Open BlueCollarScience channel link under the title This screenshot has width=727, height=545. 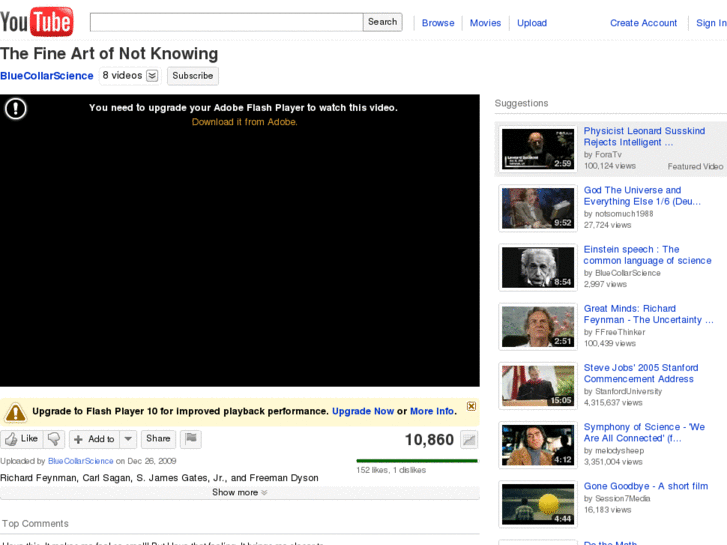pyautogui.click(x=47, y=76)
